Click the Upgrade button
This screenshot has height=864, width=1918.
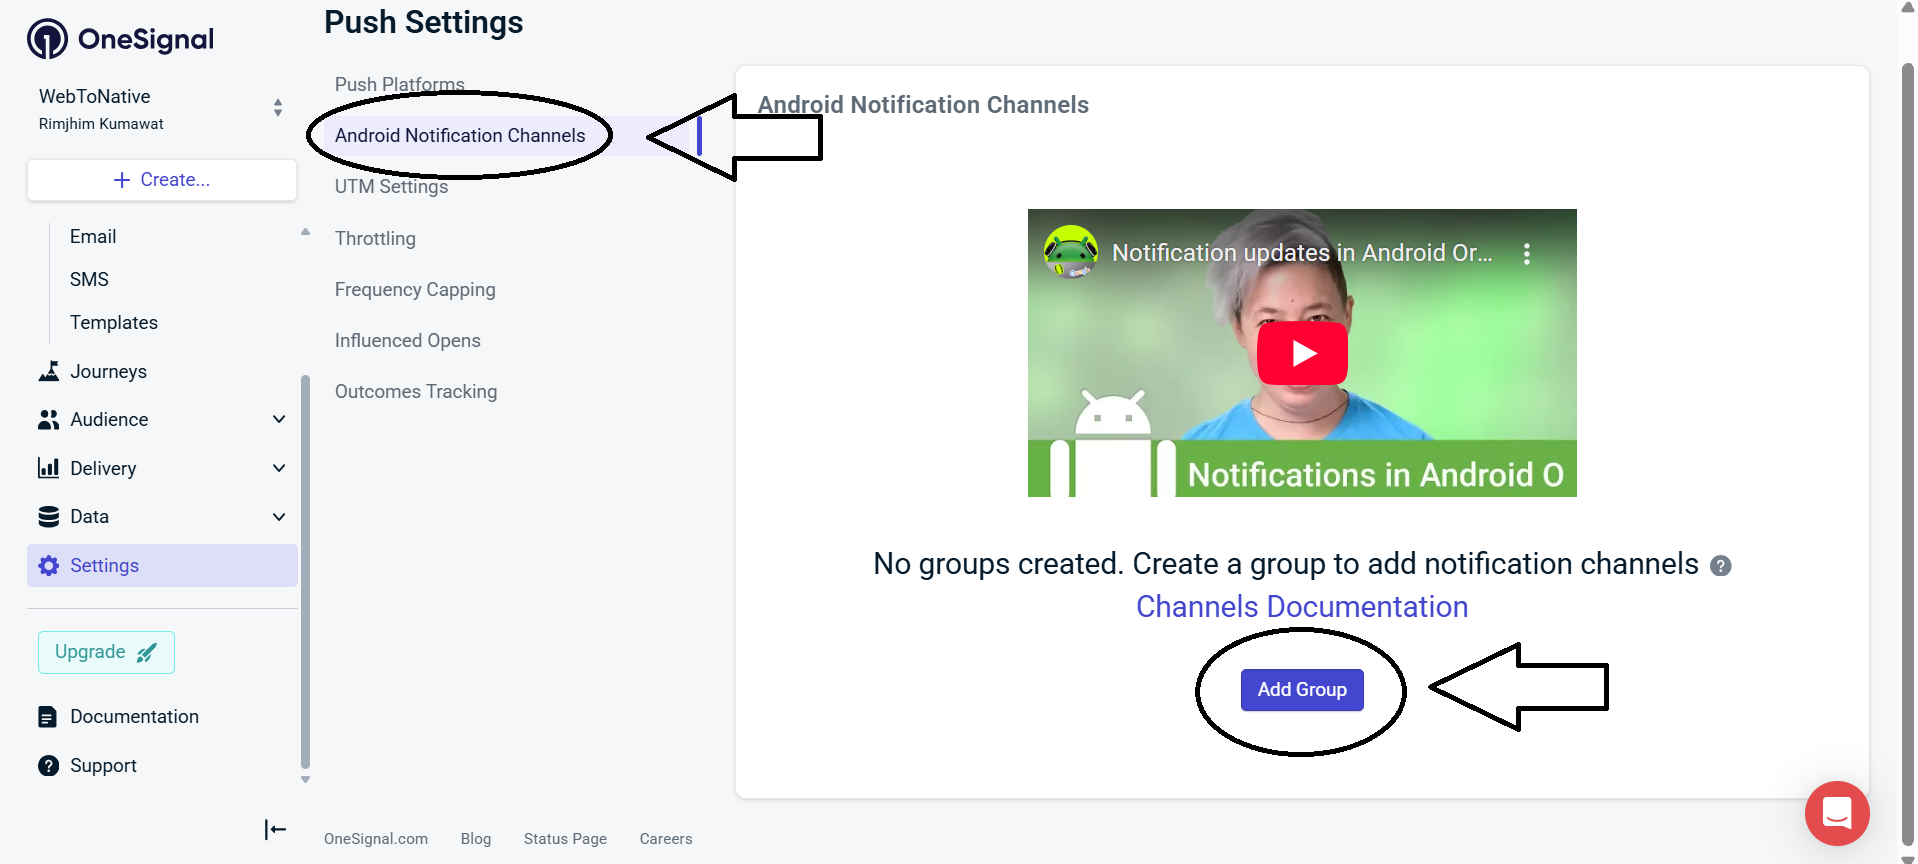point(106,652)
